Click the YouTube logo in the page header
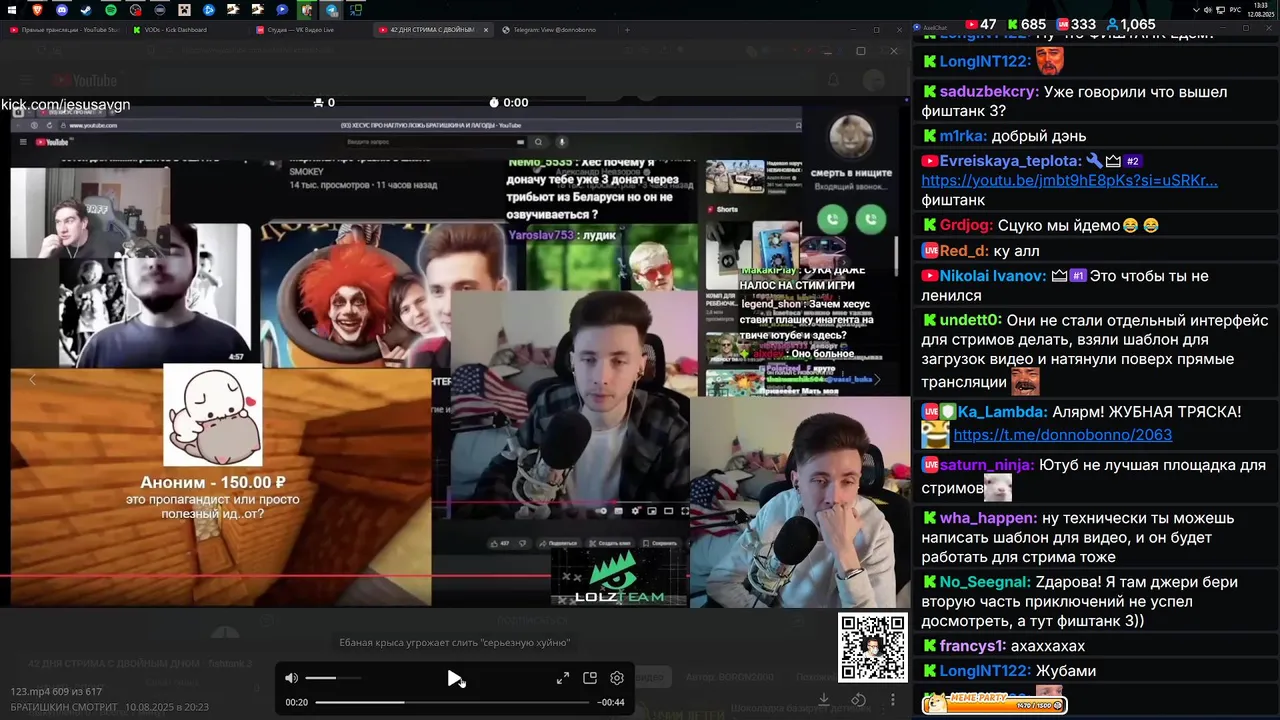Screen dimensions: 1280x720 (86, 80)
